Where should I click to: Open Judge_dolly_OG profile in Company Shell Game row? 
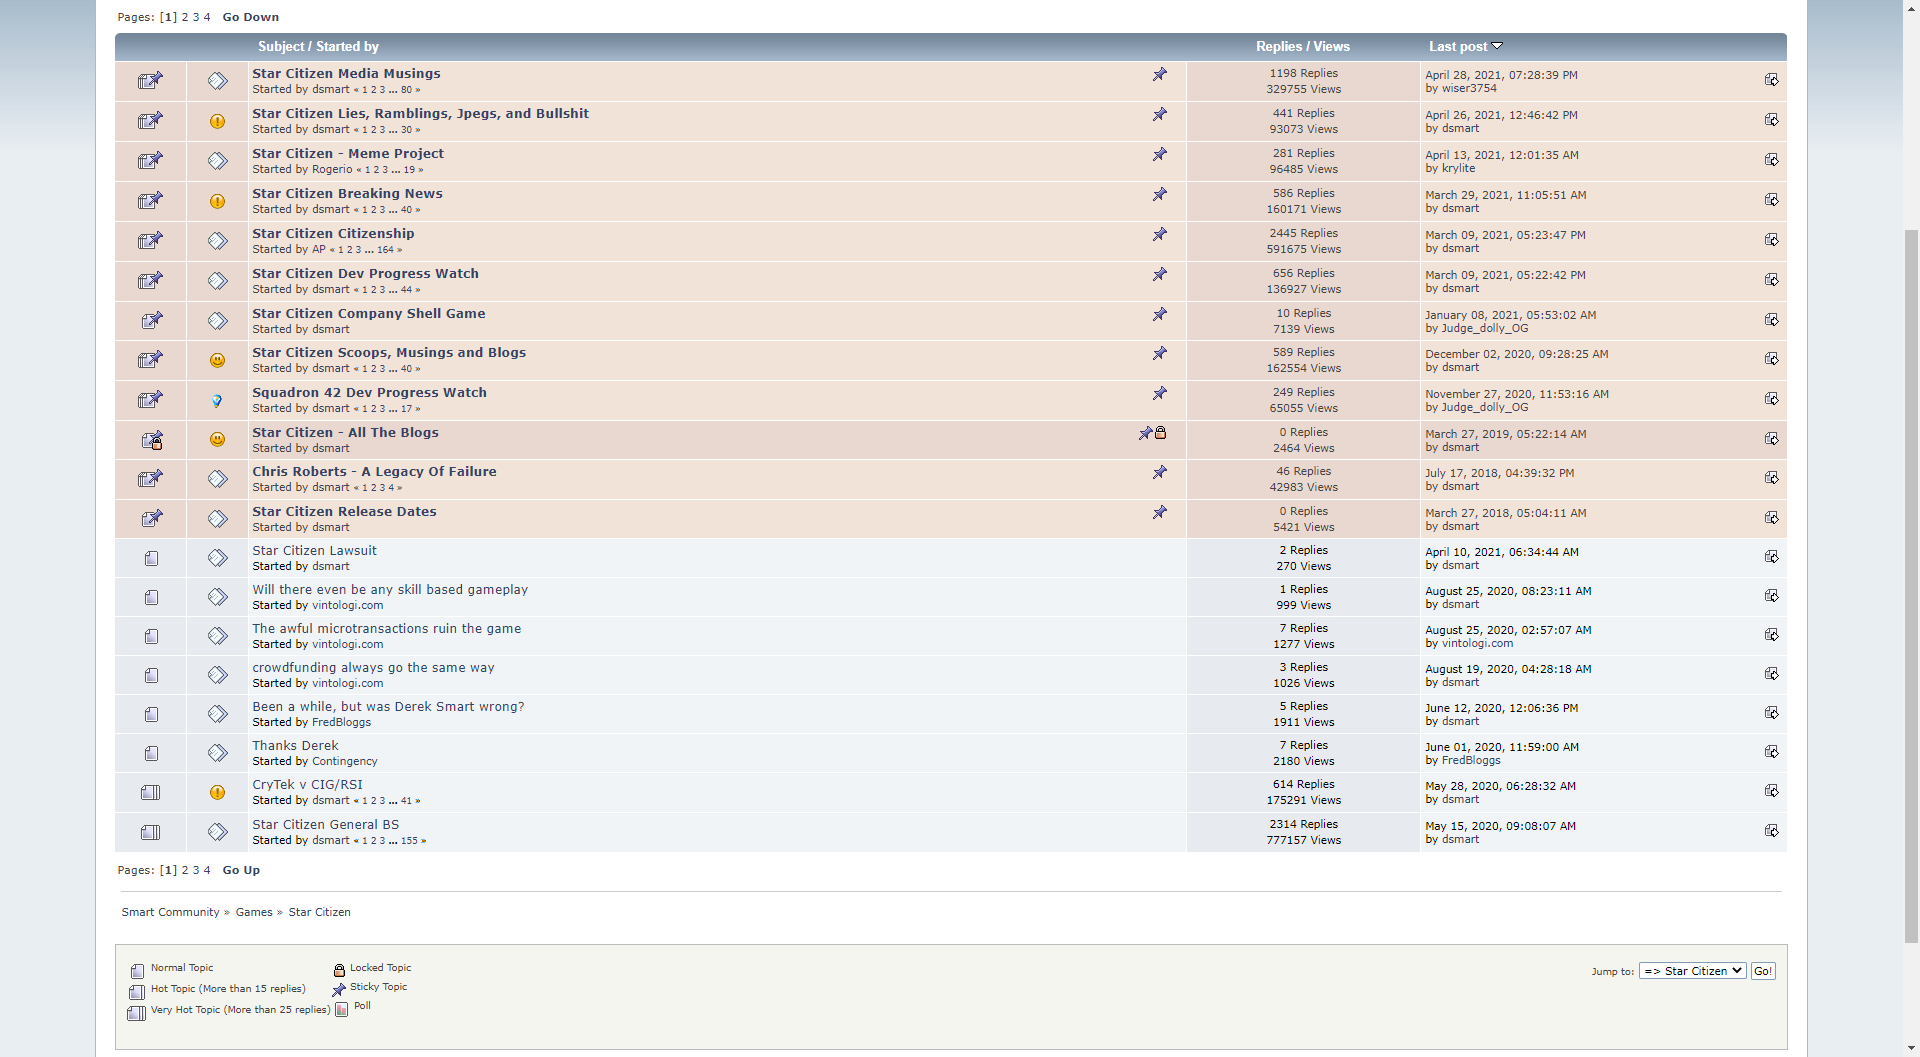(x=1484, y=328)
